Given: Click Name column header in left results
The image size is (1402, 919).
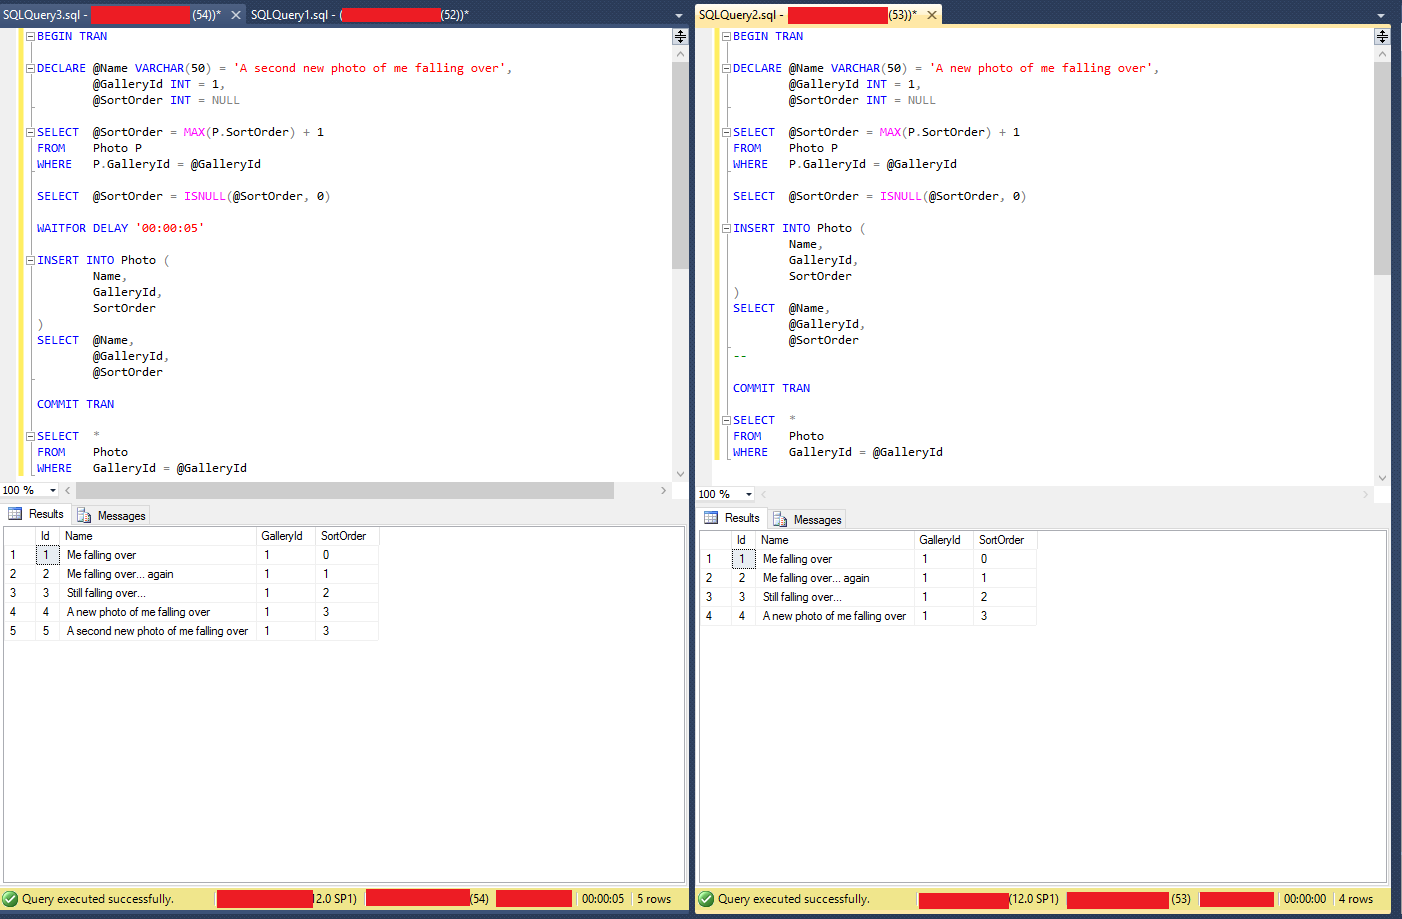Looking at the screenshot, I should (158, 536).
